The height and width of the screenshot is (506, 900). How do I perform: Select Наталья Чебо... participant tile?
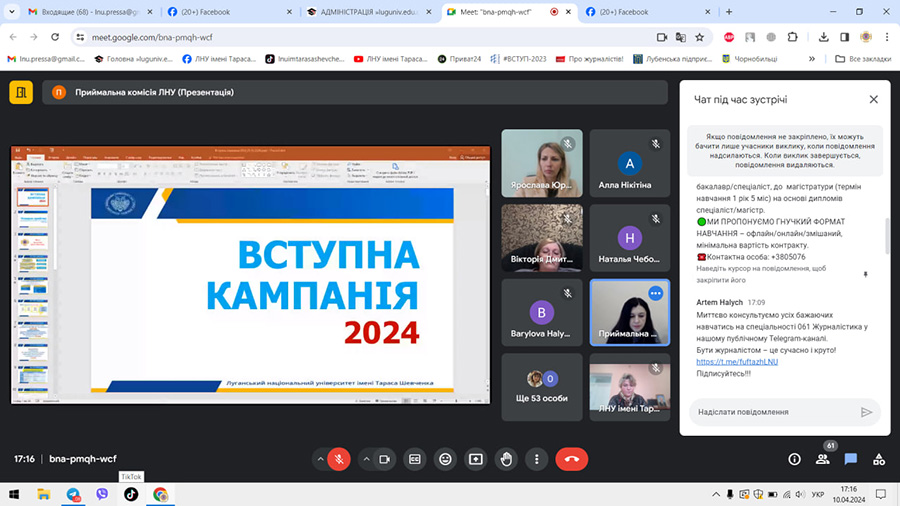(x=630, y=238)
